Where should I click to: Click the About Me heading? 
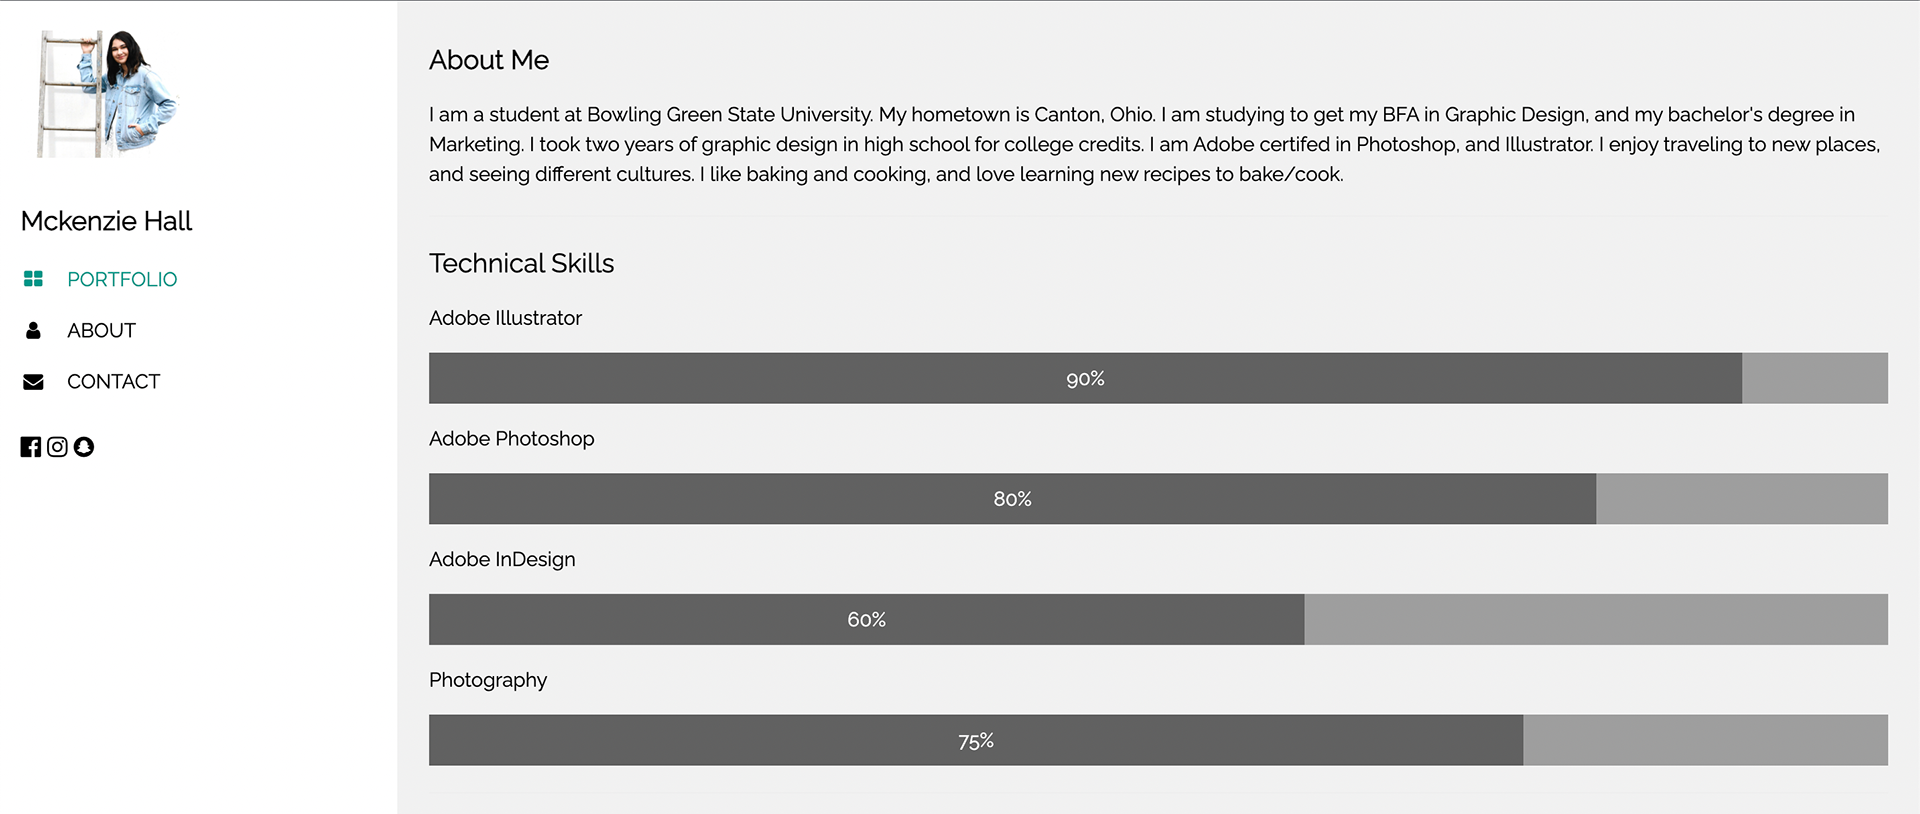[x=489, y=60]
